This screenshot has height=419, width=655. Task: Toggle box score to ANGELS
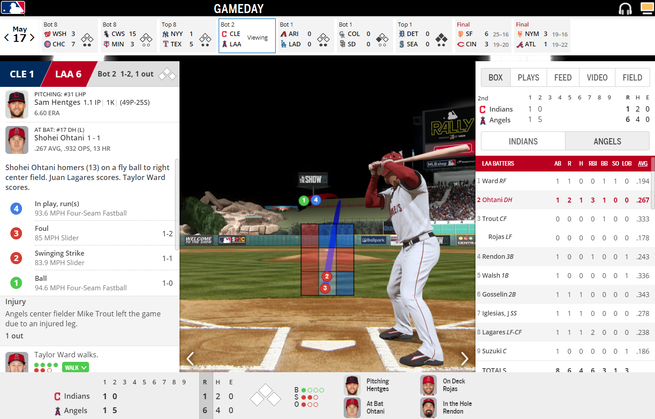[607, 141]
